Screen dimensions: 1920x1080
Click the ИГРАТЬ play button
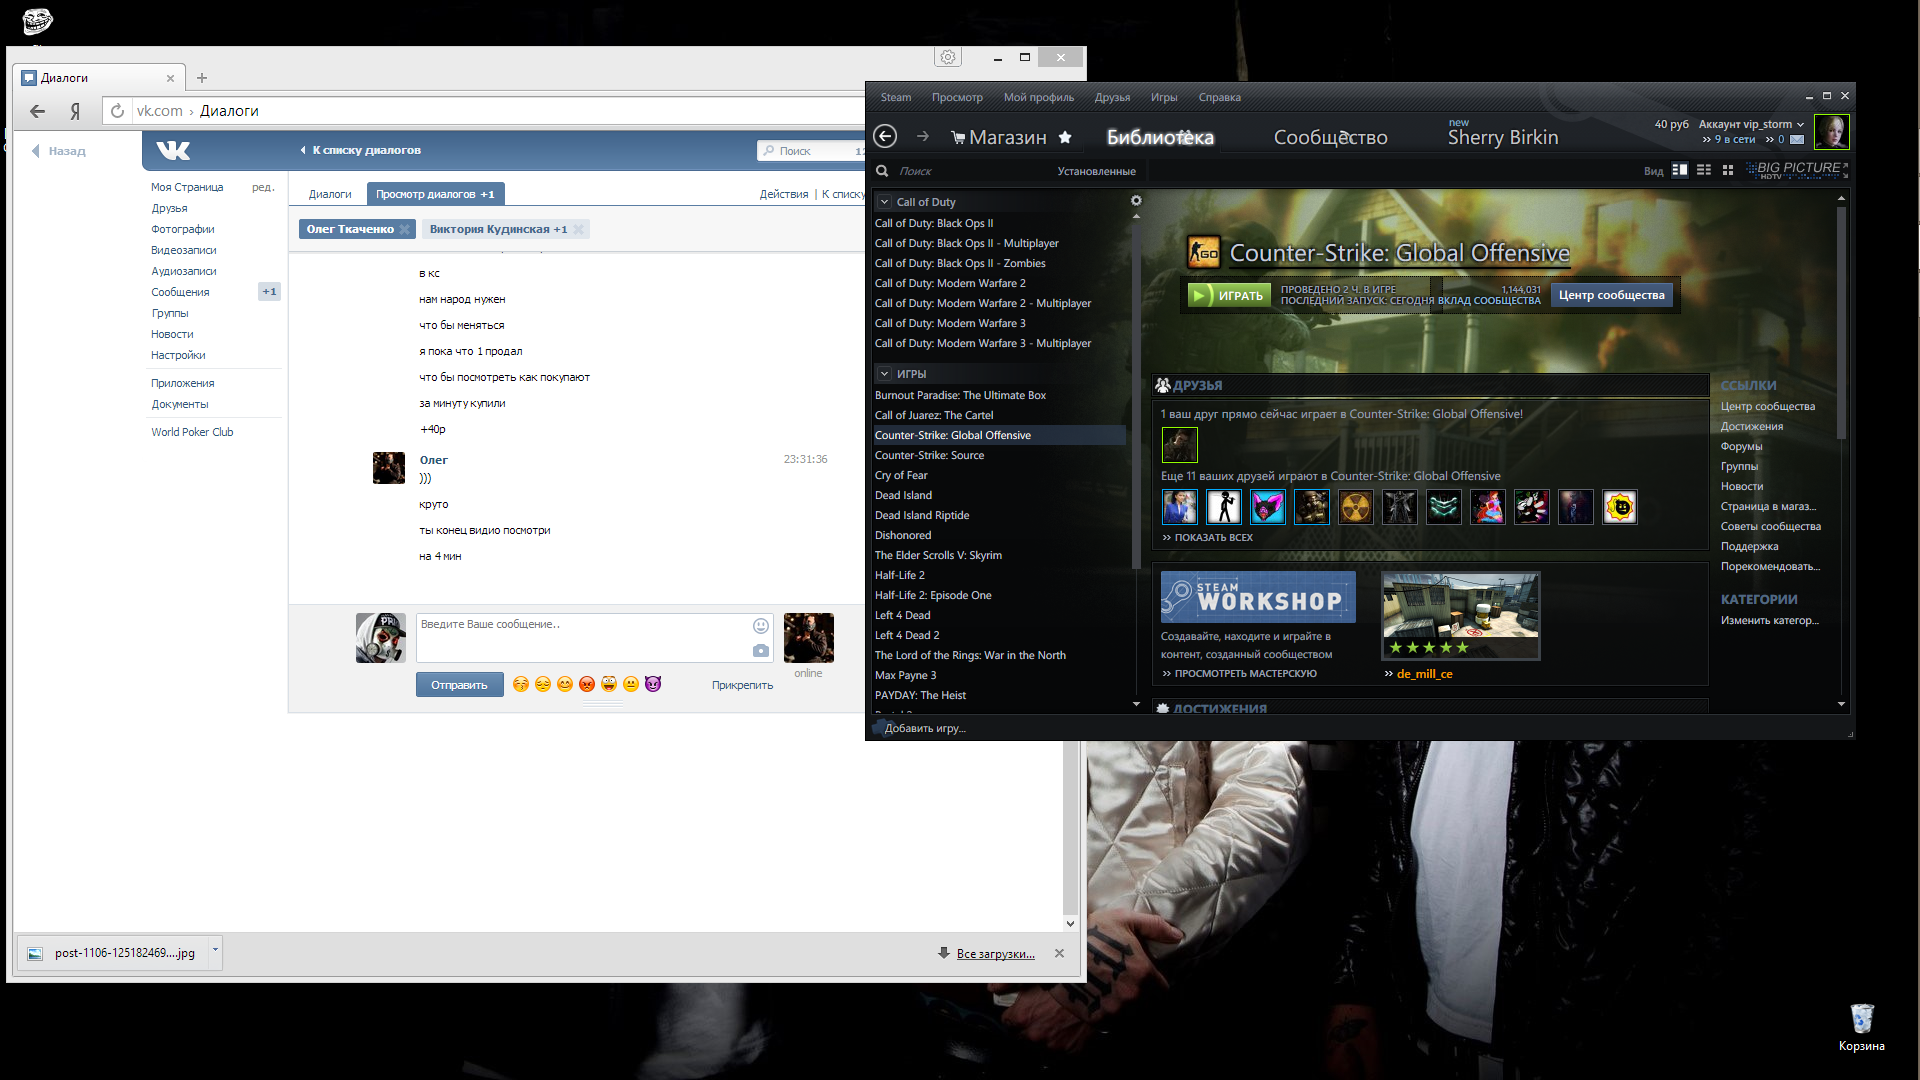pos(1229,295)
